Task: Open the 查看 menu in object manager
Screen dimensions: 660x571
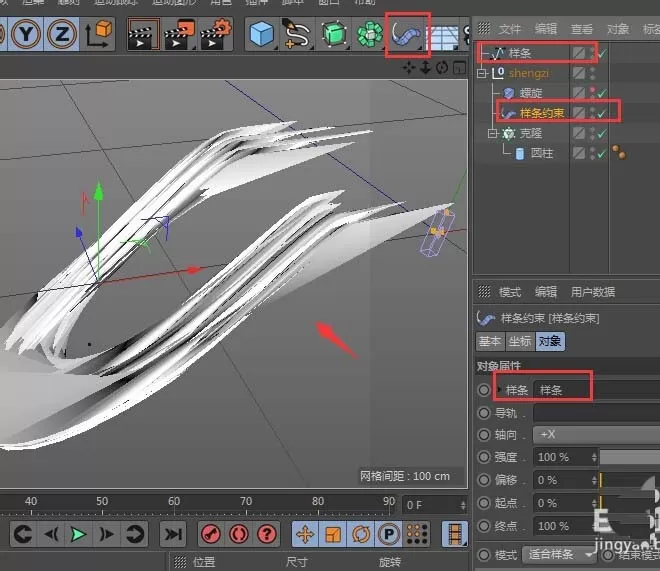Action: point(582,29)
